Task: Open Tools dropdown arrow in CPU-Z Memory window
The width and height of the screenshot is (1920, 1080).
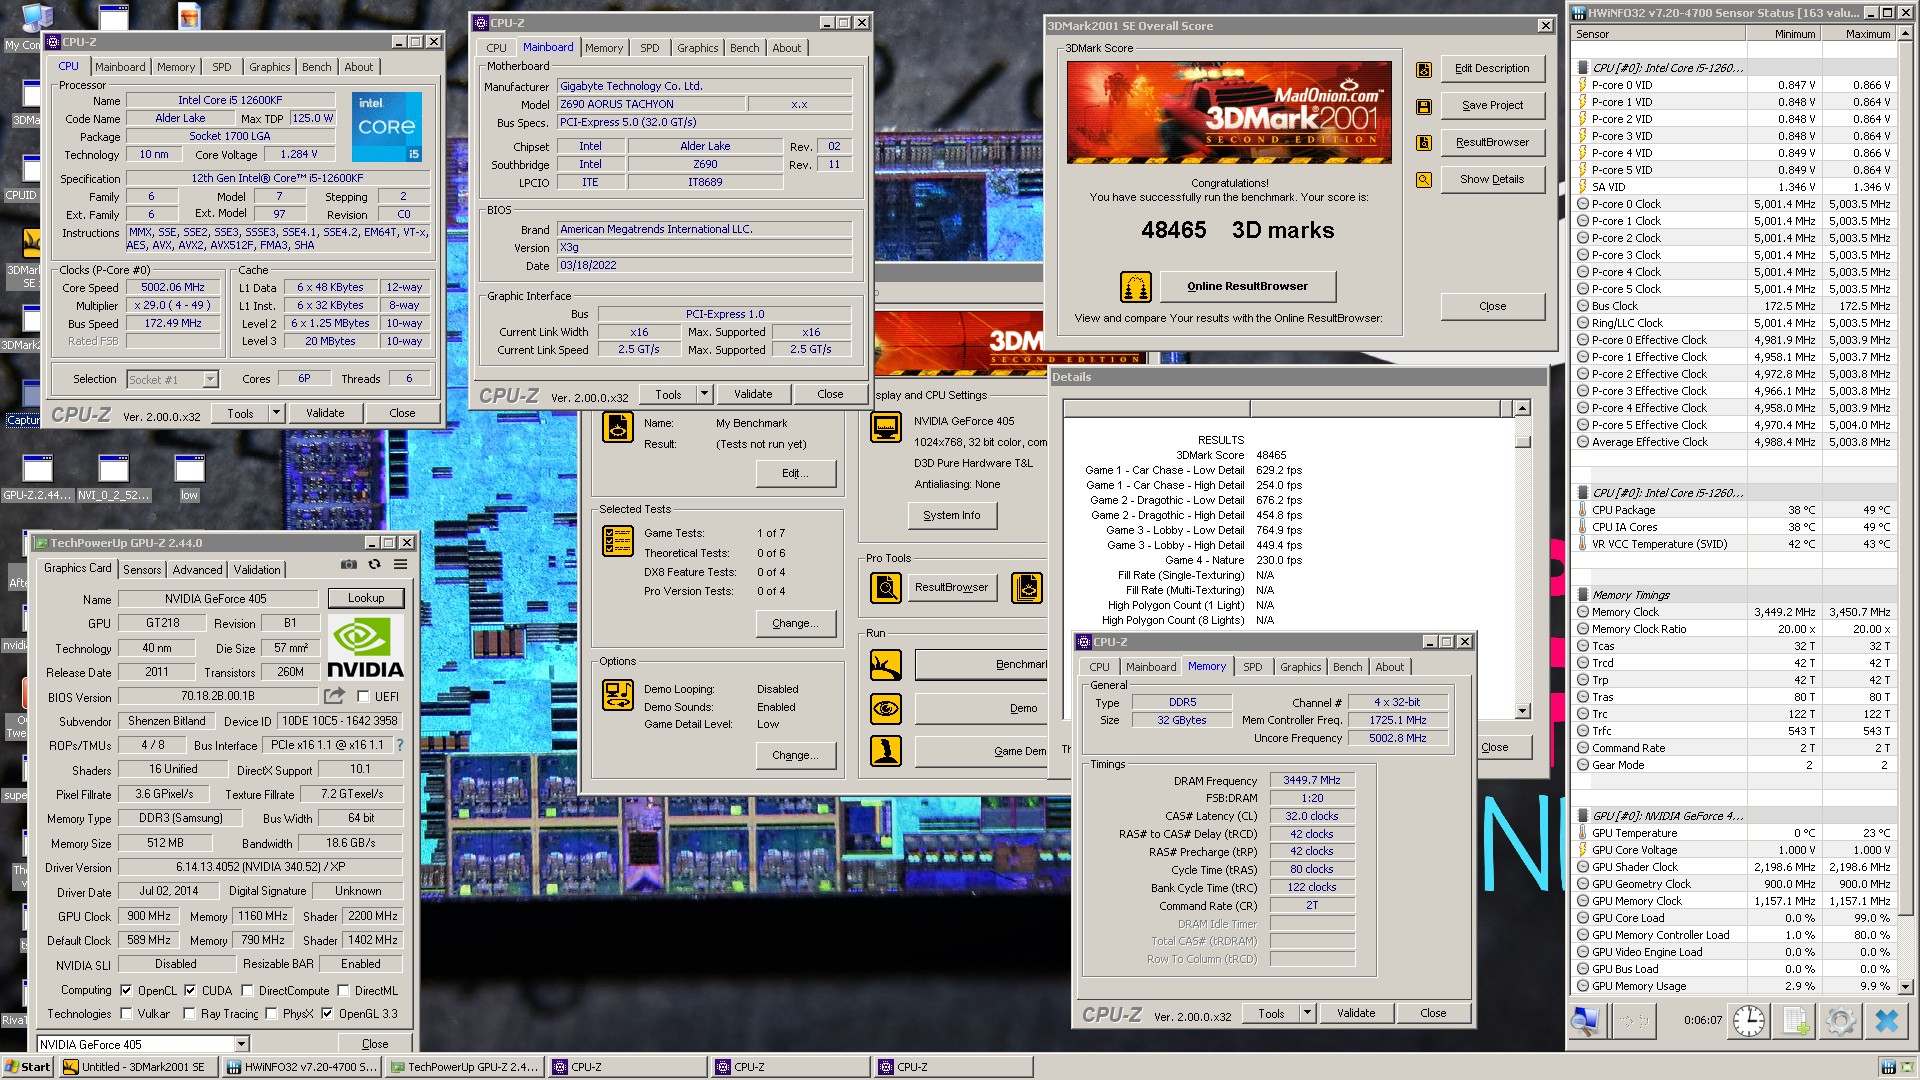Action: 1307,1013
